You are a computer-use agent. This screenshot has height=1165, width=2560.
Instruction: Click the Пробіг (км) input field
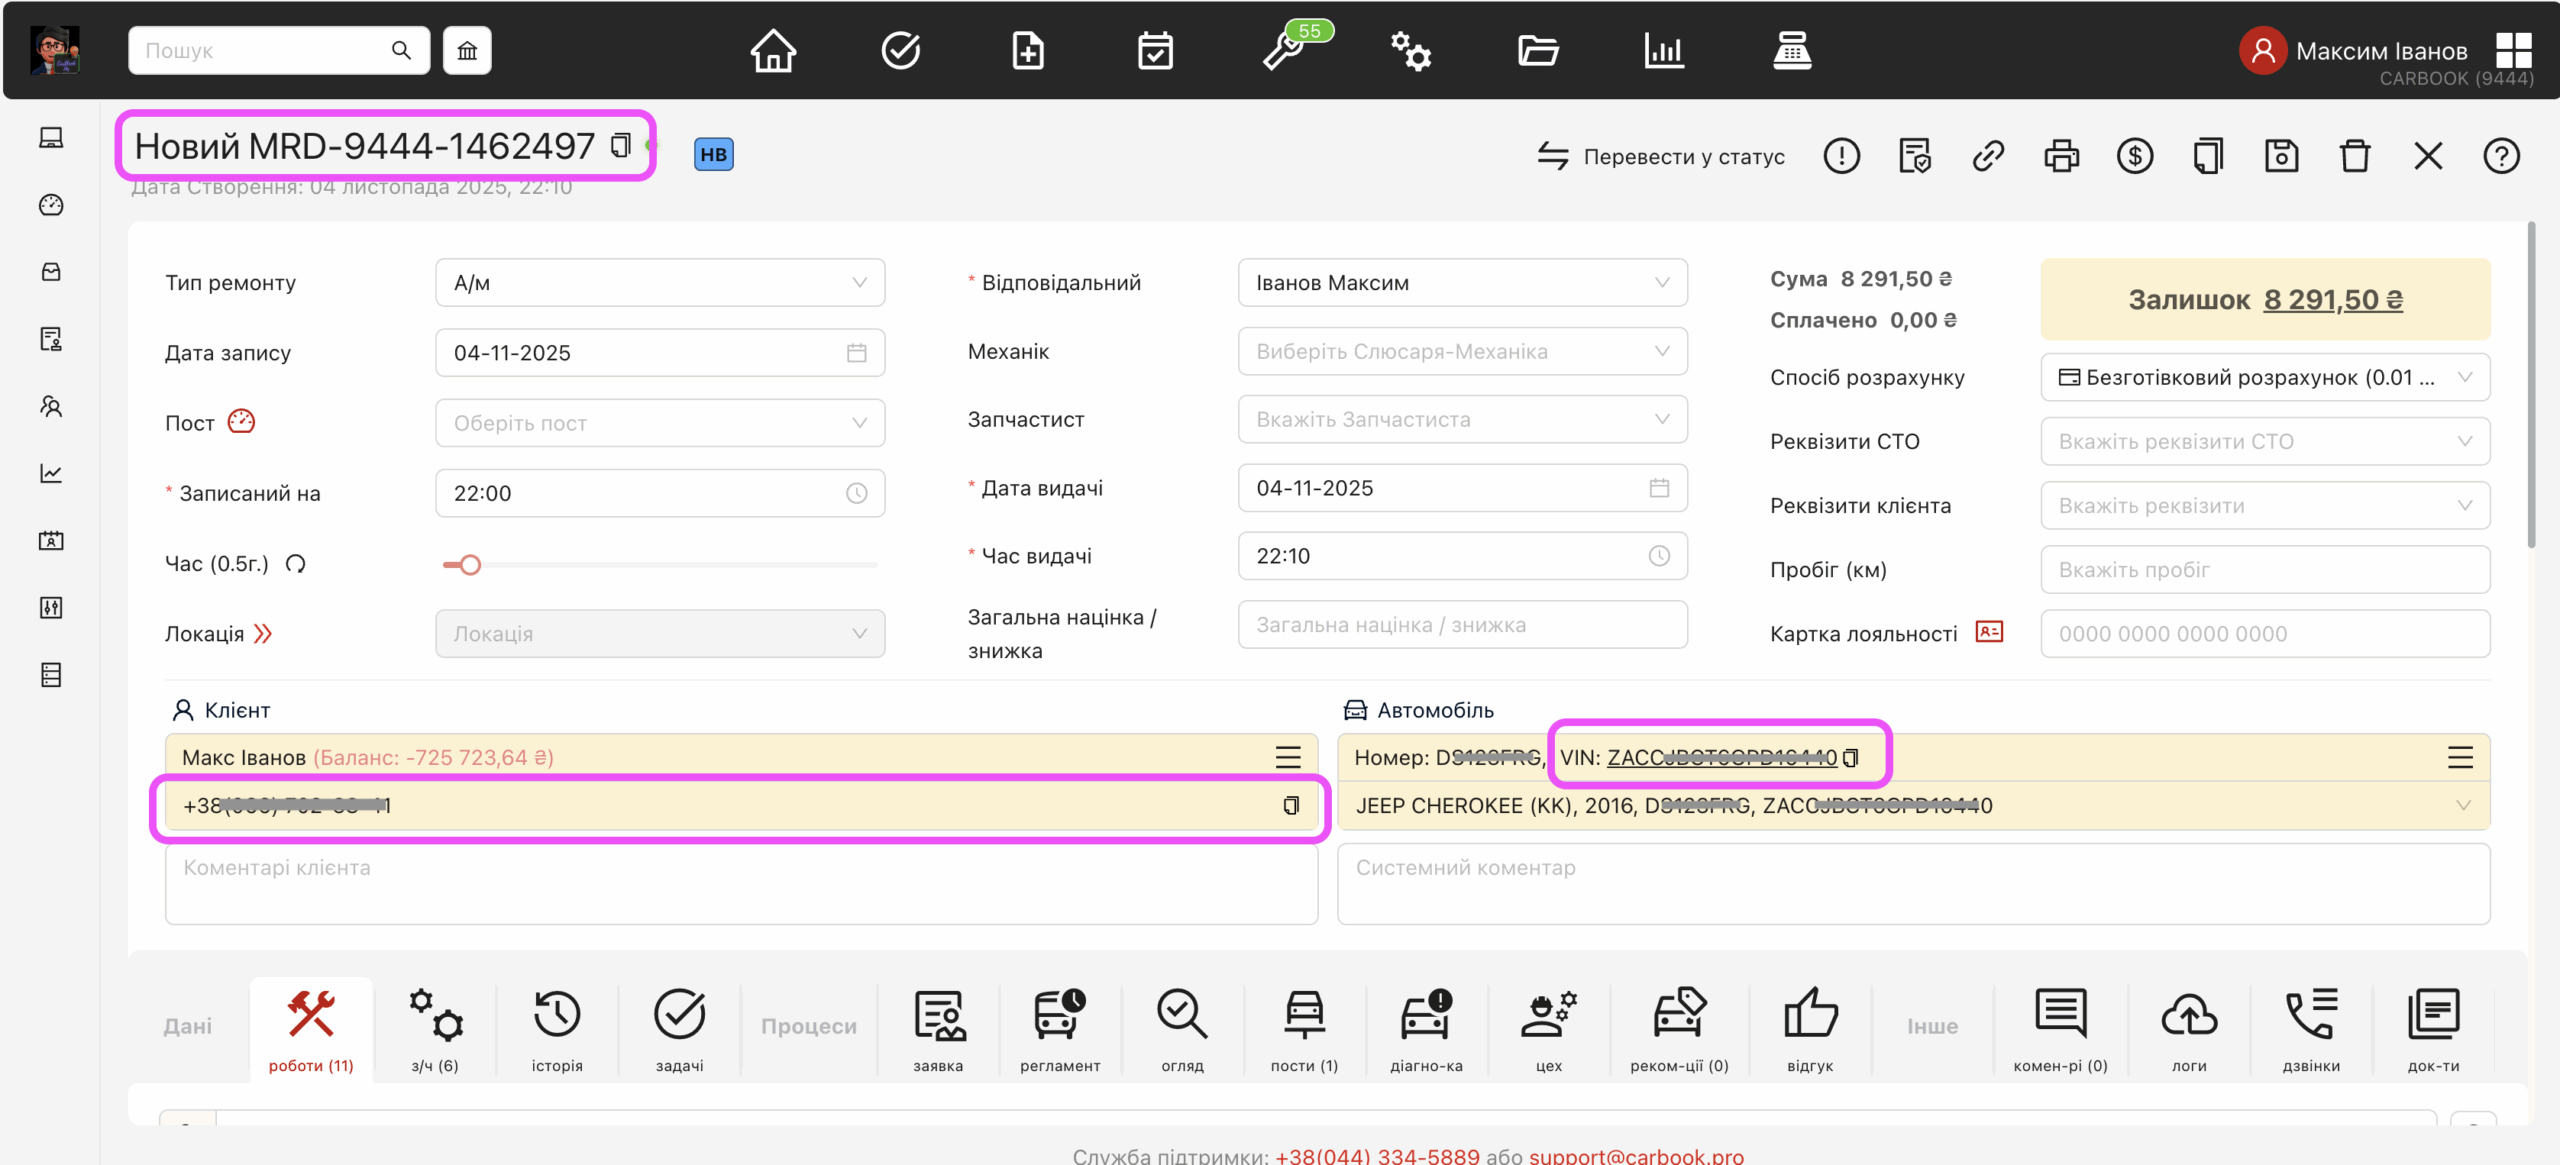2264,570
